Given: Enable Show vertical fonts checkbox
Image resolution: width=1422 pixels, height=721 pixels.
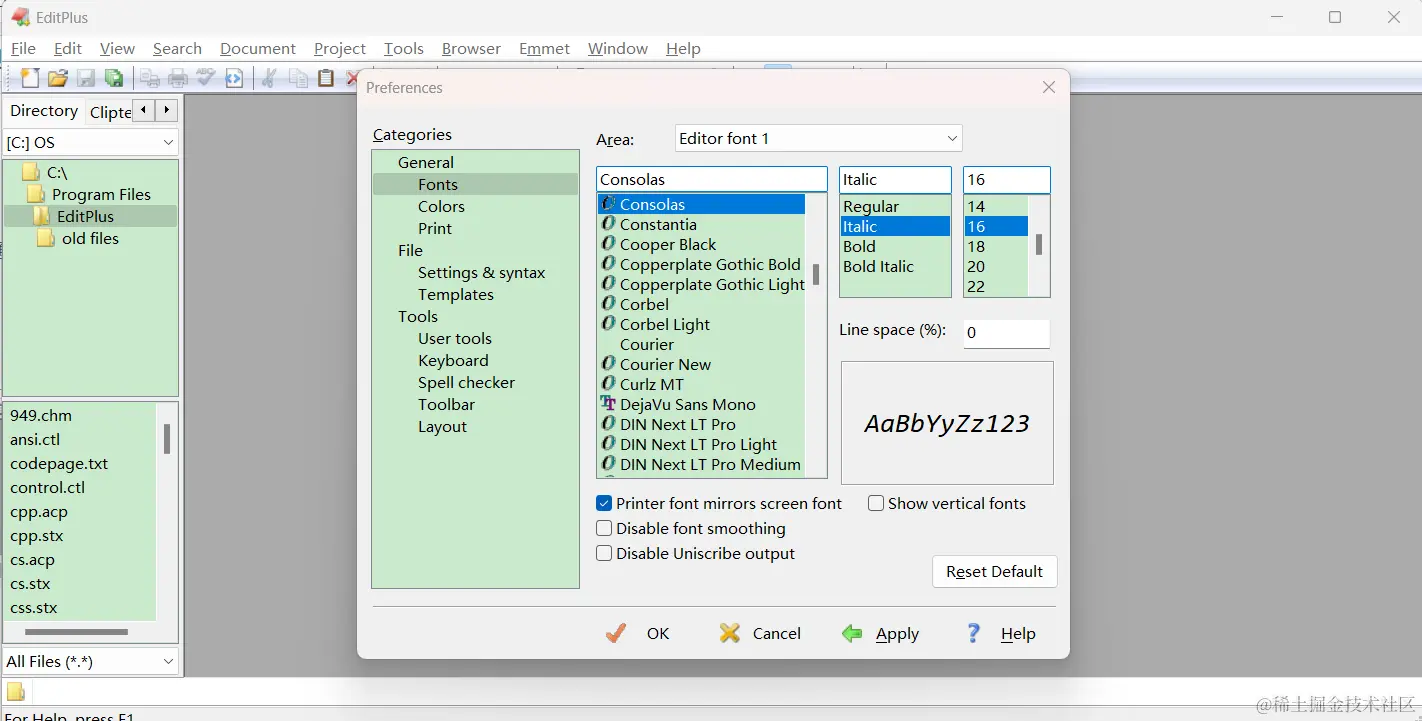Looking at the screenshot, I should [876, 504].
